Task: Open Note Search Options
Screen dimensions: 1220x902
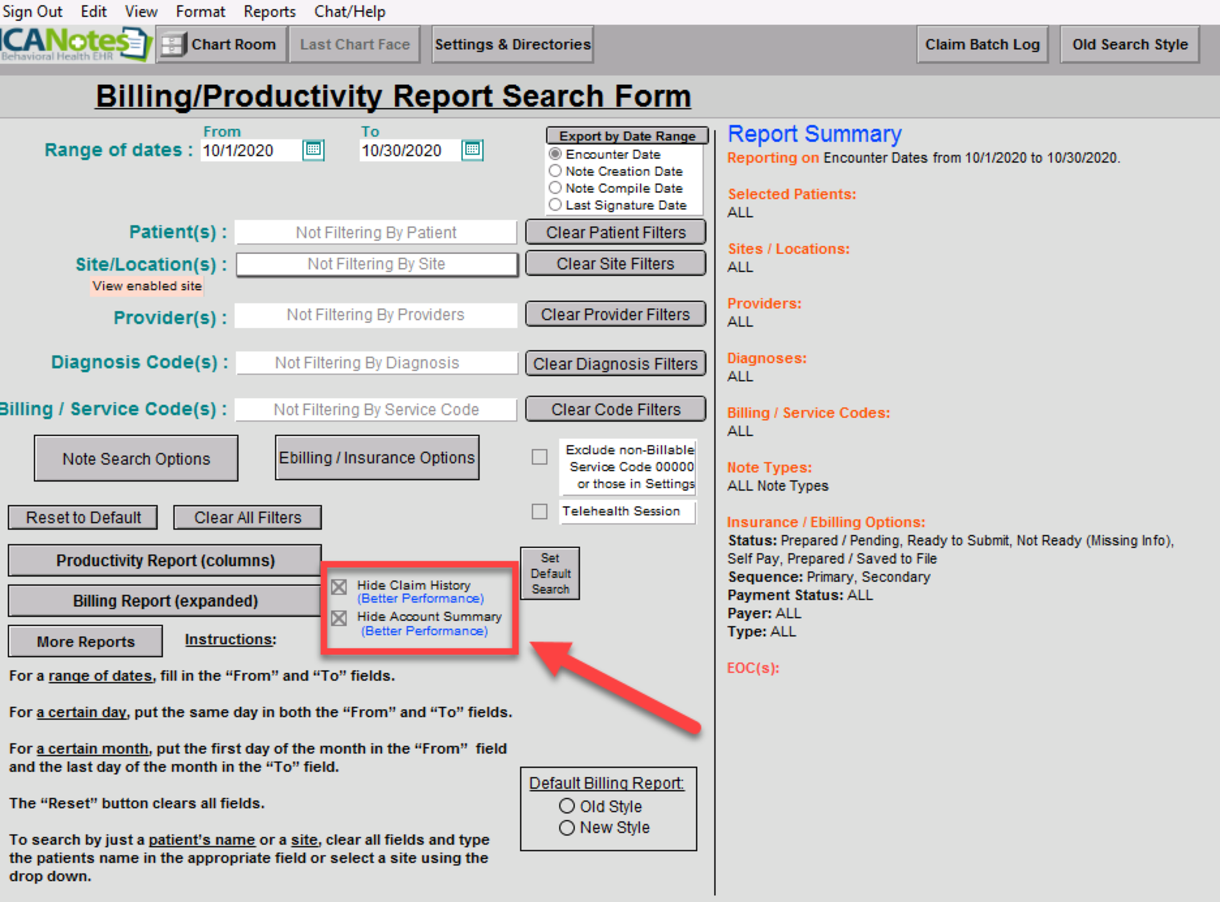Action: (136, 458)
